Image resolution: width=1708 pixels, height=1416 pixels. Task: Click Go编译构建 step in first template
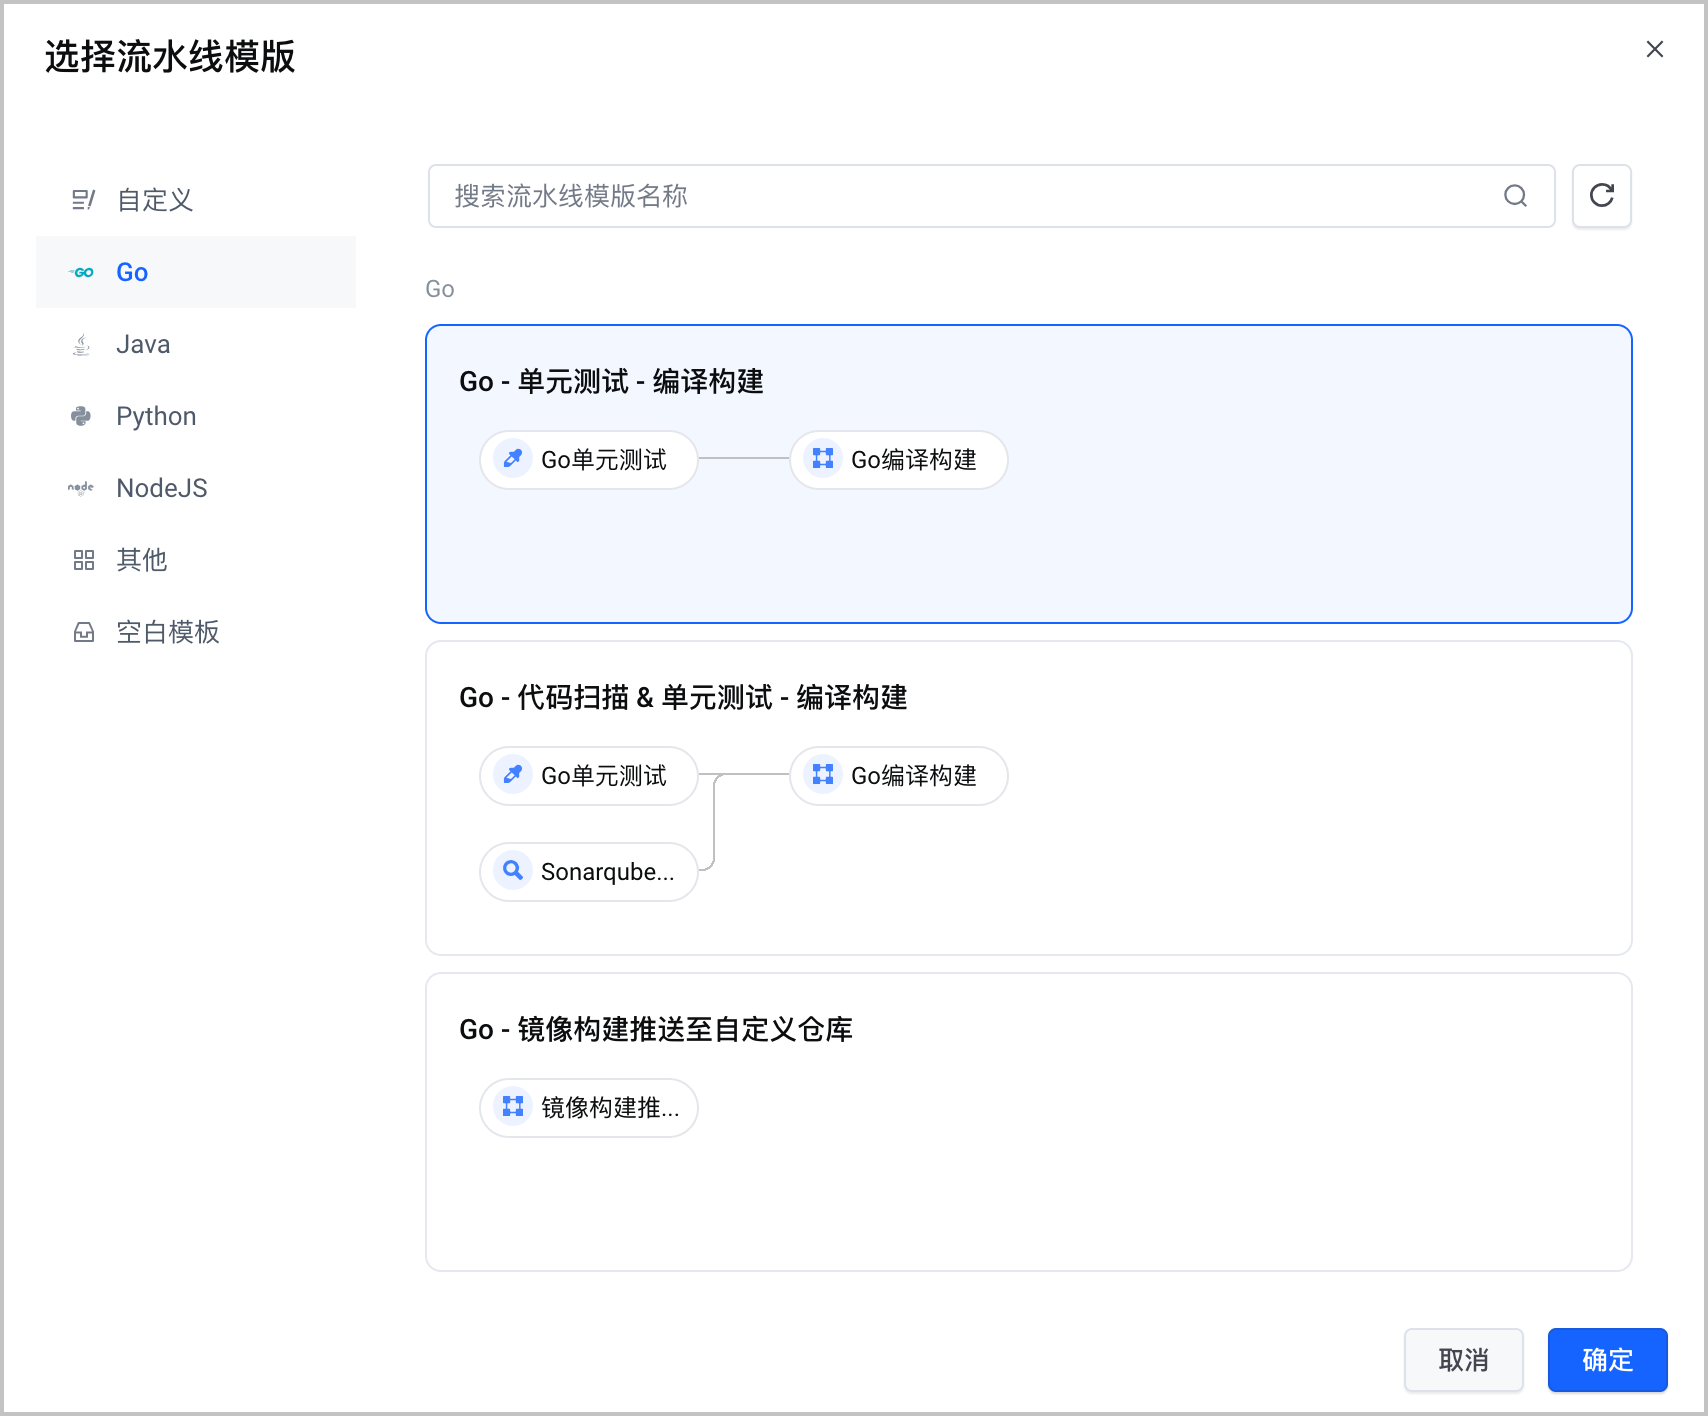899,460
